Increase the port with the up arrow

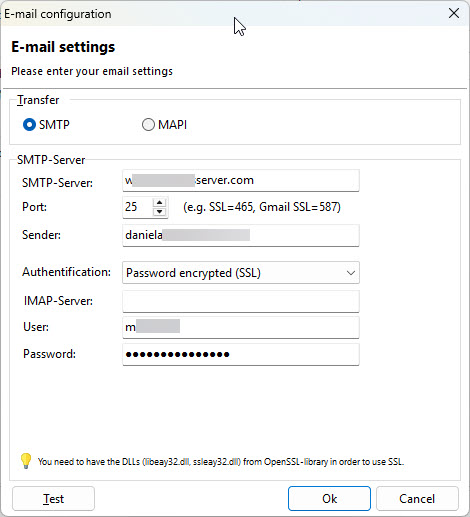160,202
